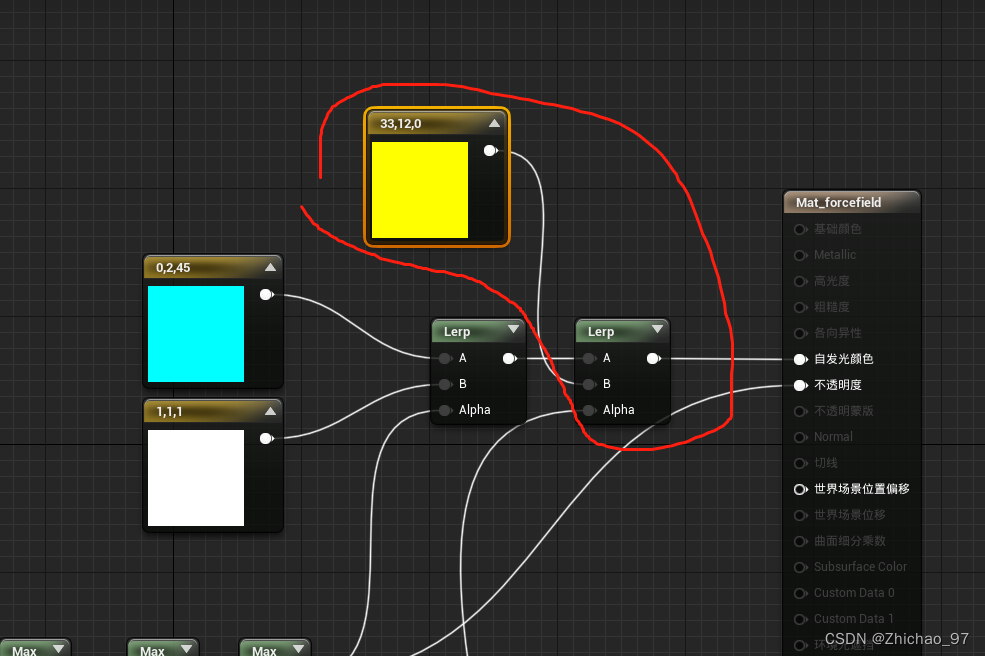Click the Normal input pin
The width and height of the screenshot is (985, 656).
pos(800,437)
